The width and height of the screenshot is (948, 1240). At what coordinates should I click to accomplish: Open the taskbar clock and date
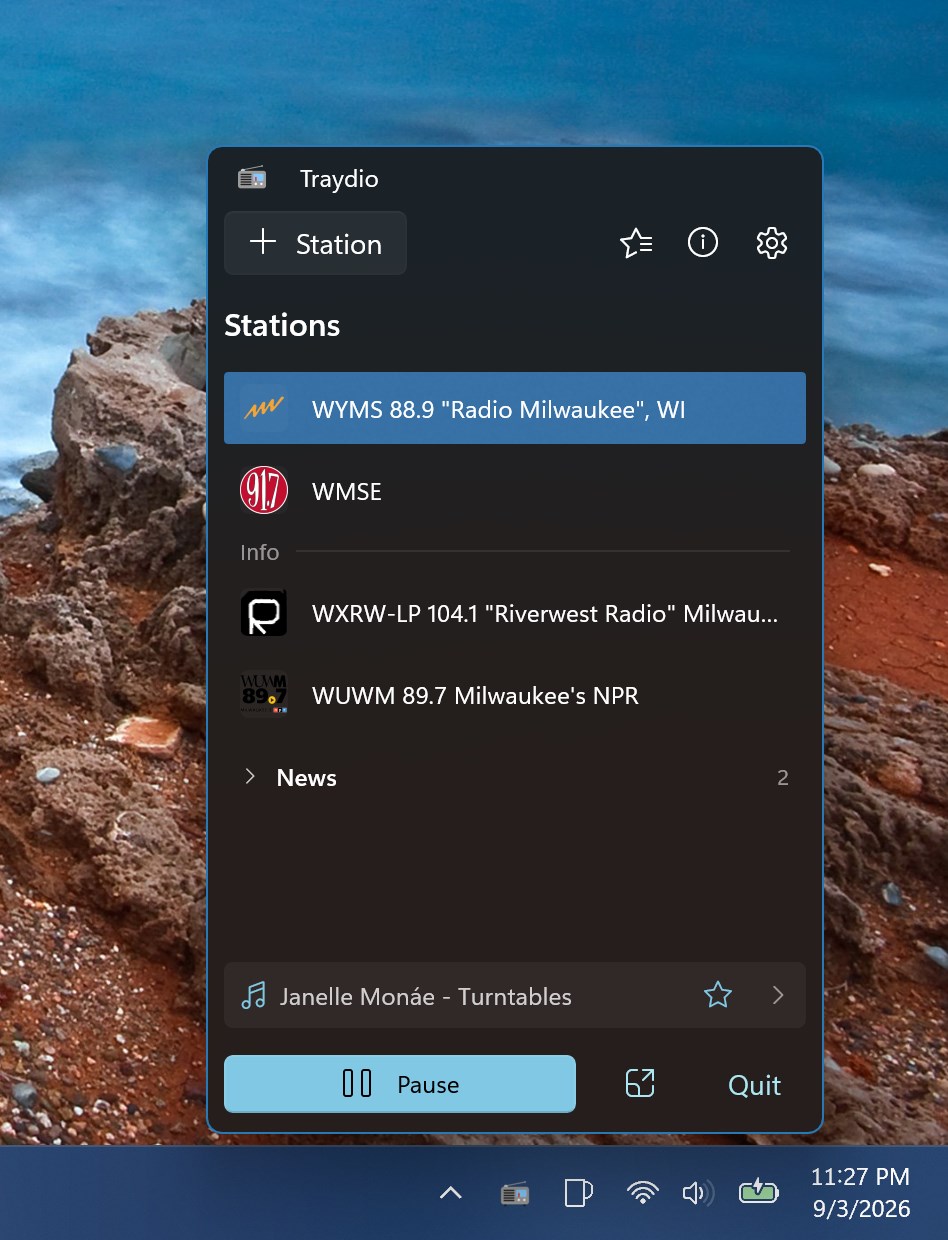pos(861,1192)
